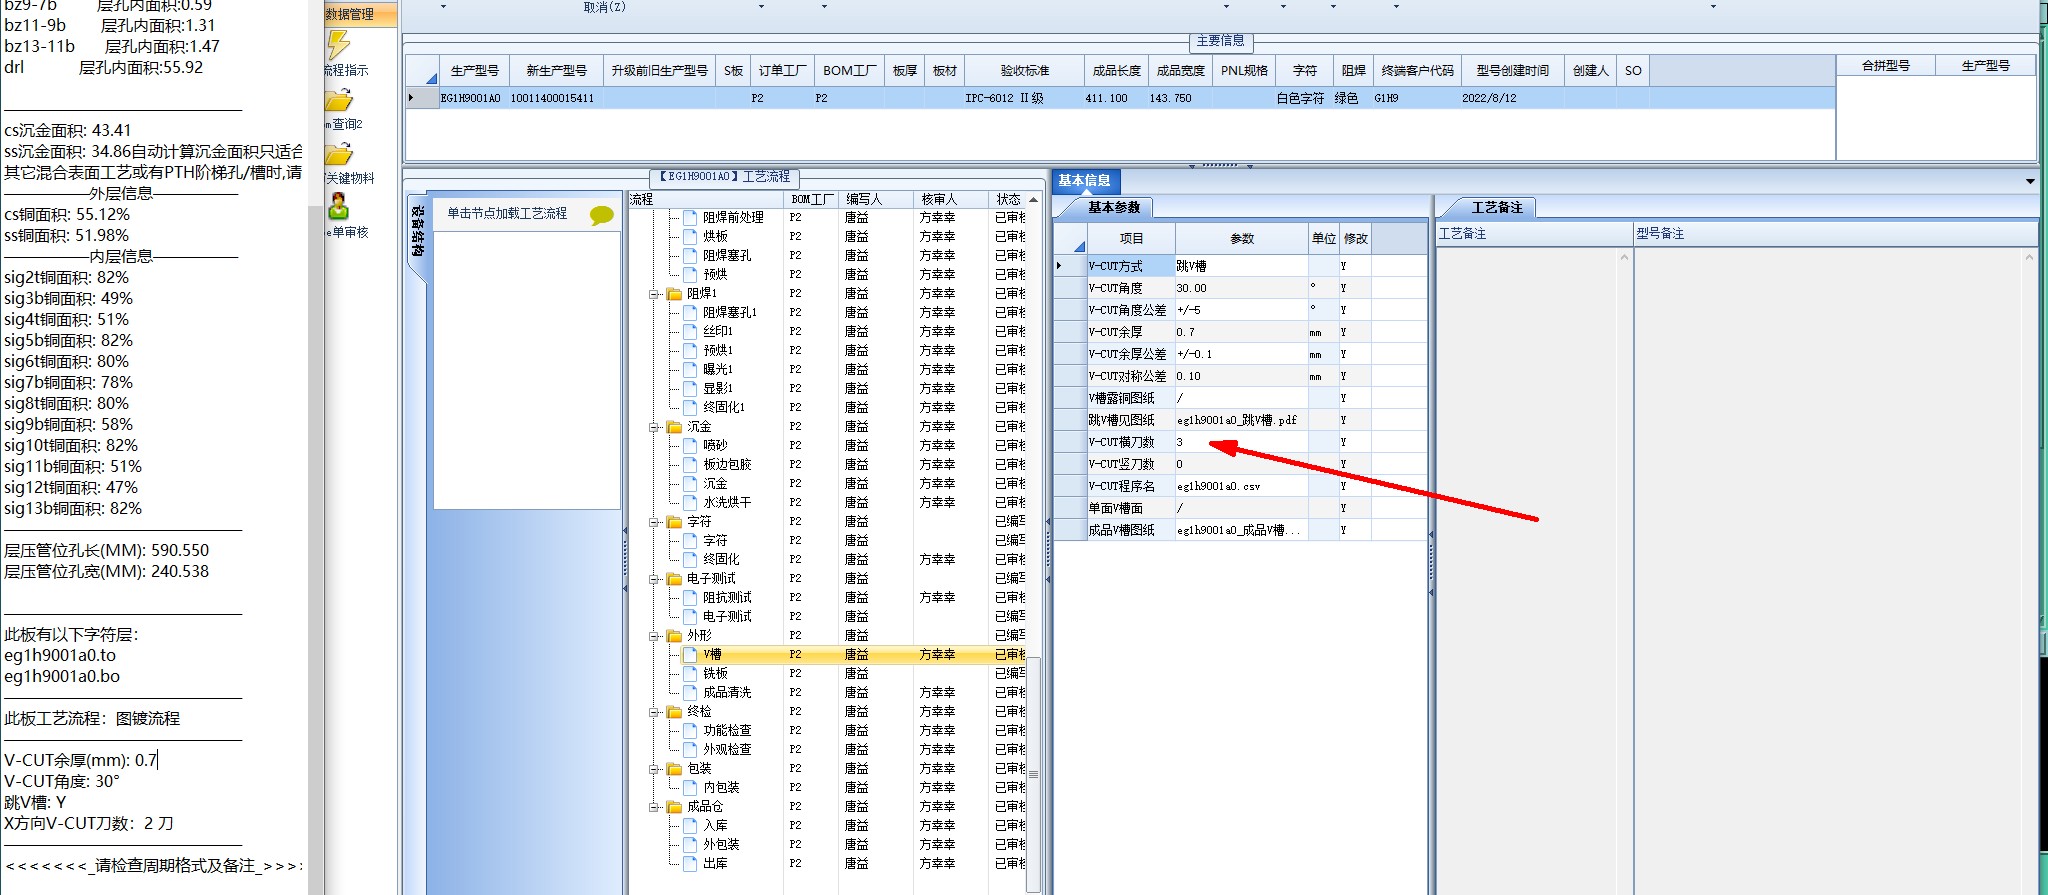Viewport: 2048px width, 895px height.
Task: Click the document icon of 入库
Action: click(690, 825)
